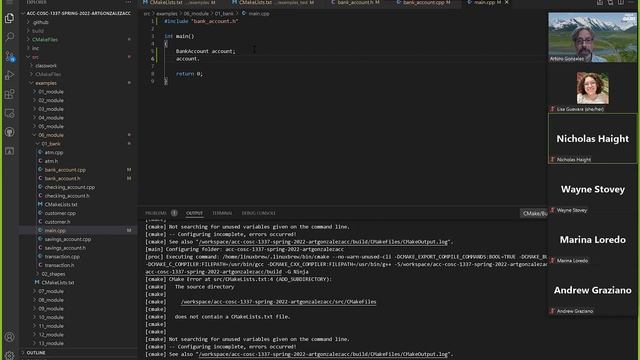This screenshot has height=360, width=640.
Task: Expand the inc folder
Action: point(35,48)
